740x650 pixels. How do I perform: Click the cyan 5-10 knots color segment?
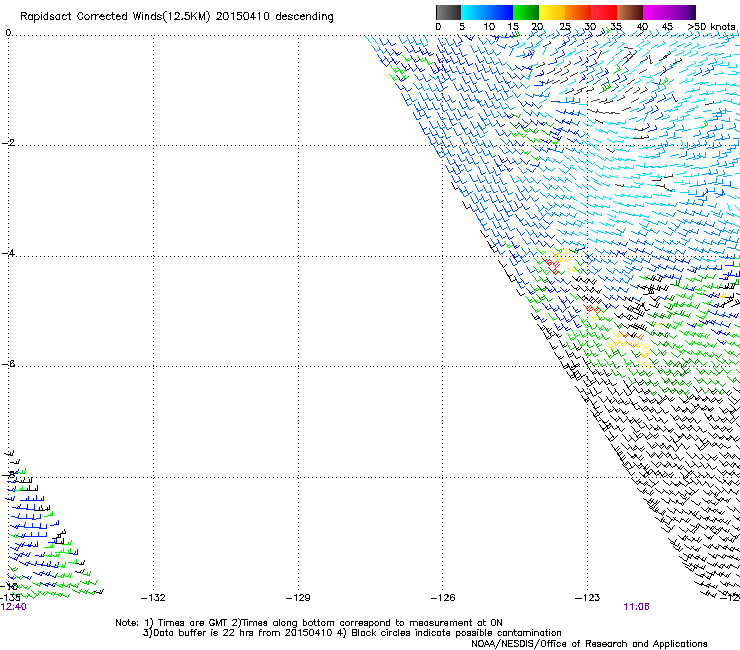(x=474, y=12)
